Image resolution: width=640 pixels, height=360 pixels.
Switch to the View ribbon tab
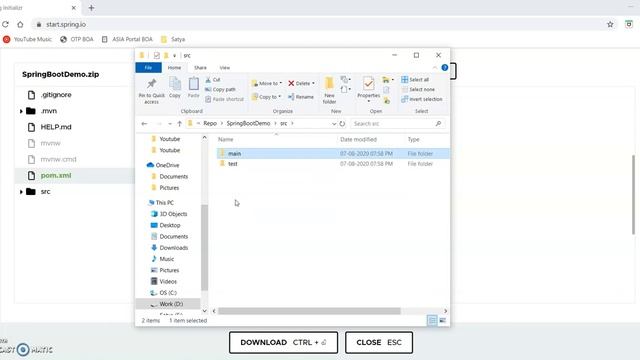pyautogui.click(x=224, y=68)
